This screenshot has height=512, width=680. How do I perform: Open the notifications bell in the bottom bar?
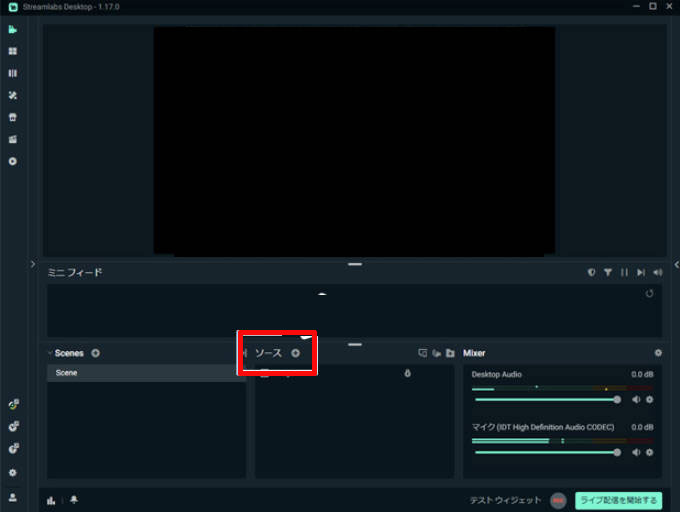pyautogui.click(x=74, y=500)
